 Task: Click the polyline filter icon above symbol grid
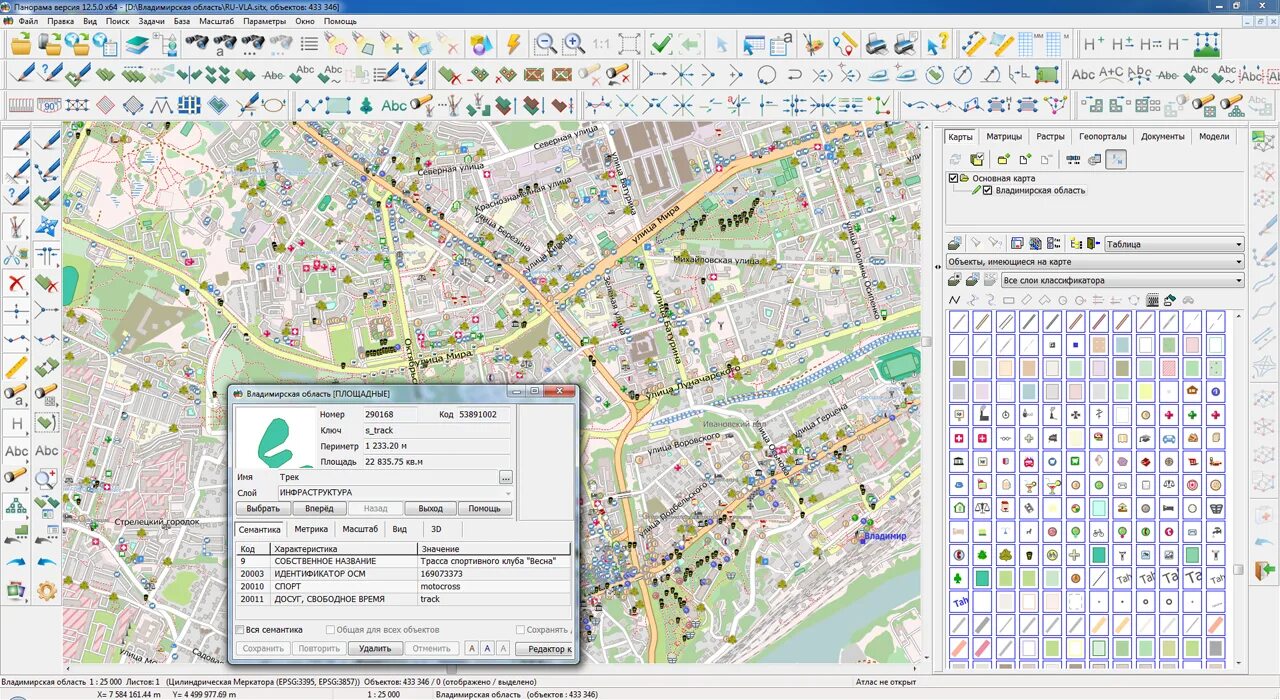pyautogui.click(x=955, y=300)
